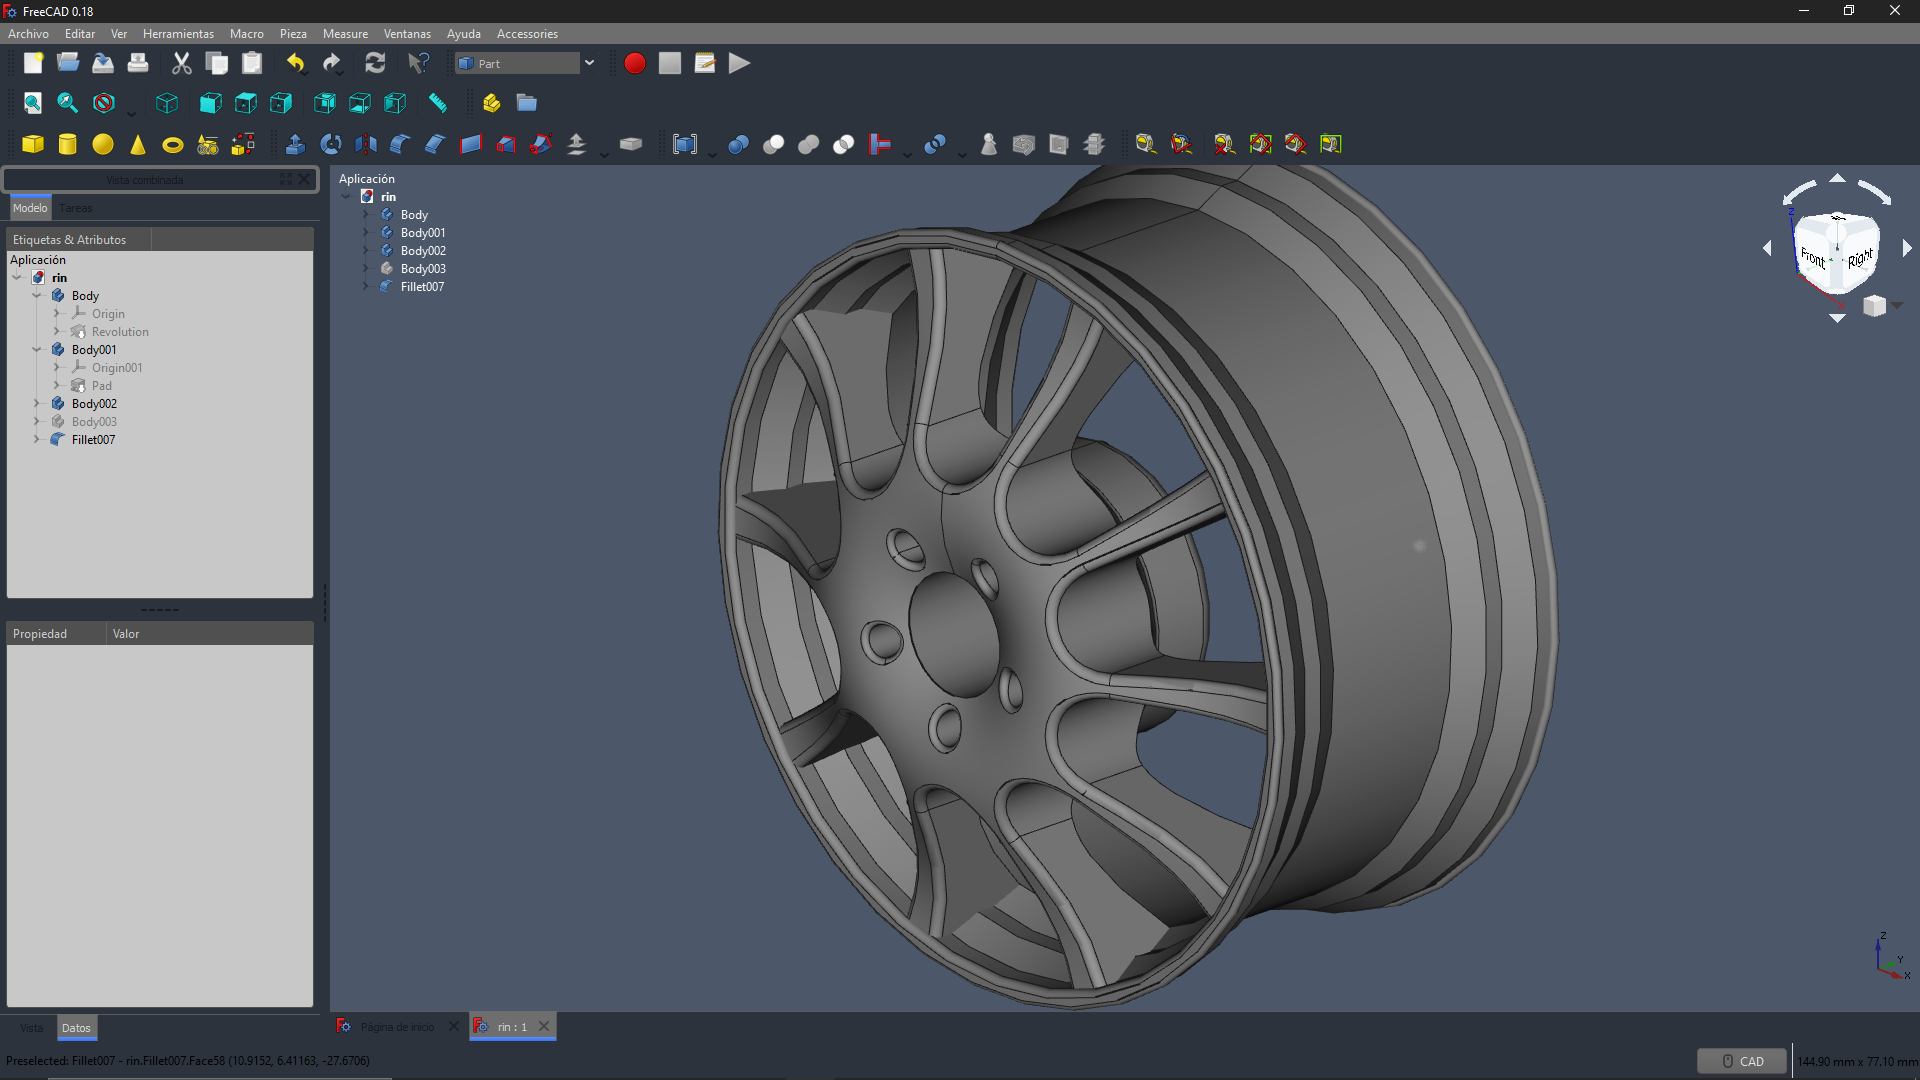
Task: Switch to the Tareas tab
Action: tap(76, 208)
